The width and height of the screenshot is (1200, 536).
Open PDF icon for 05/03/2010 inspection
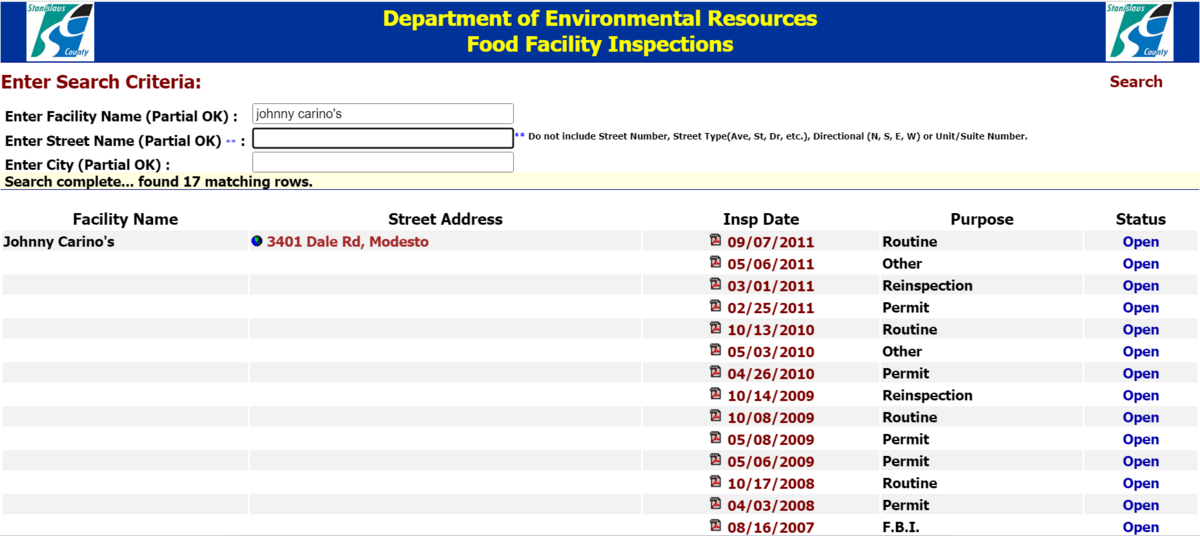[x=715, y=350]
